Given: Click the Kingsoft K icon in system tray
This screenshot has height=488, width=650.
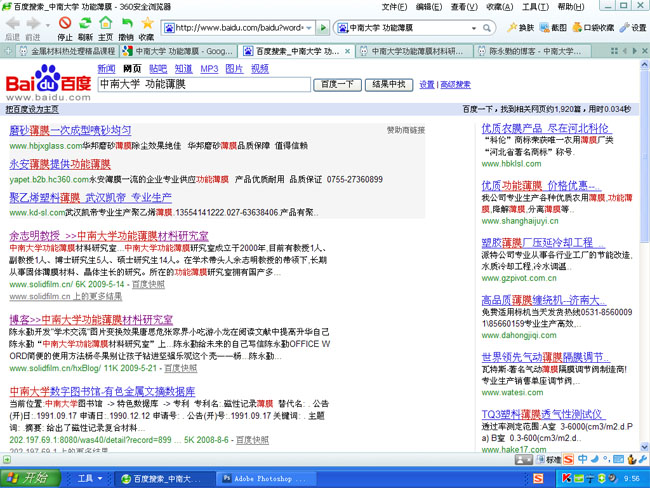Looking at the screenshot, I should (x=566, y=478).
